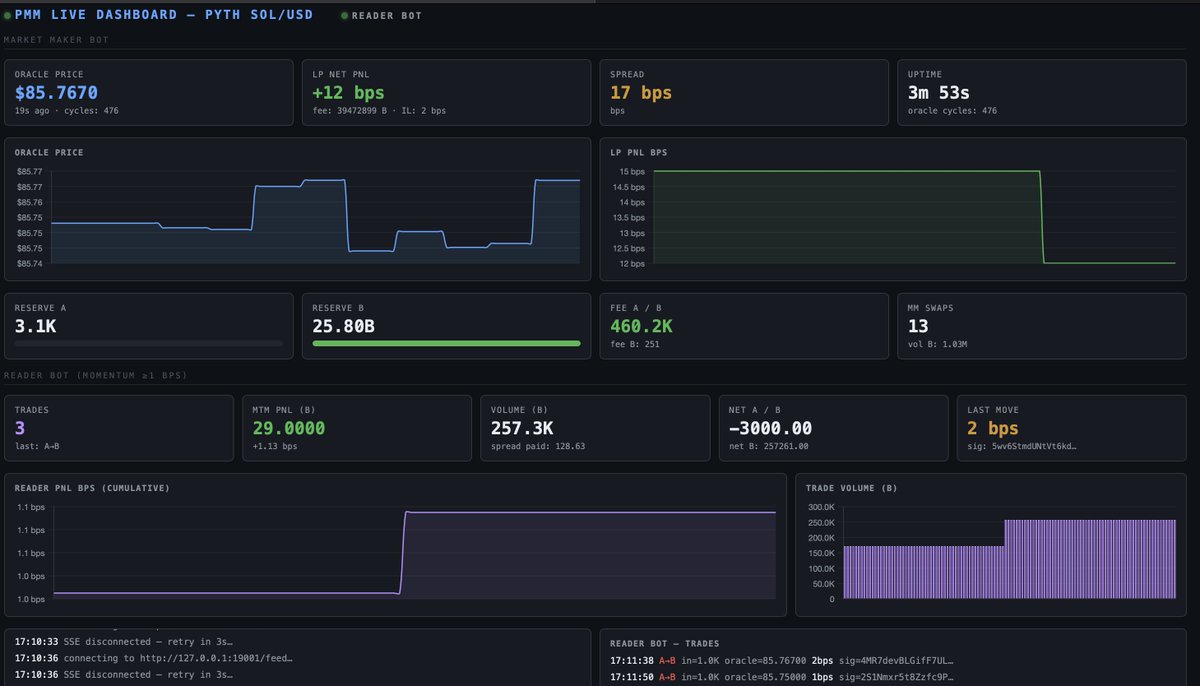Click the READER PNL BPS (CUMULATIVE) chart title

click(92, 488)
